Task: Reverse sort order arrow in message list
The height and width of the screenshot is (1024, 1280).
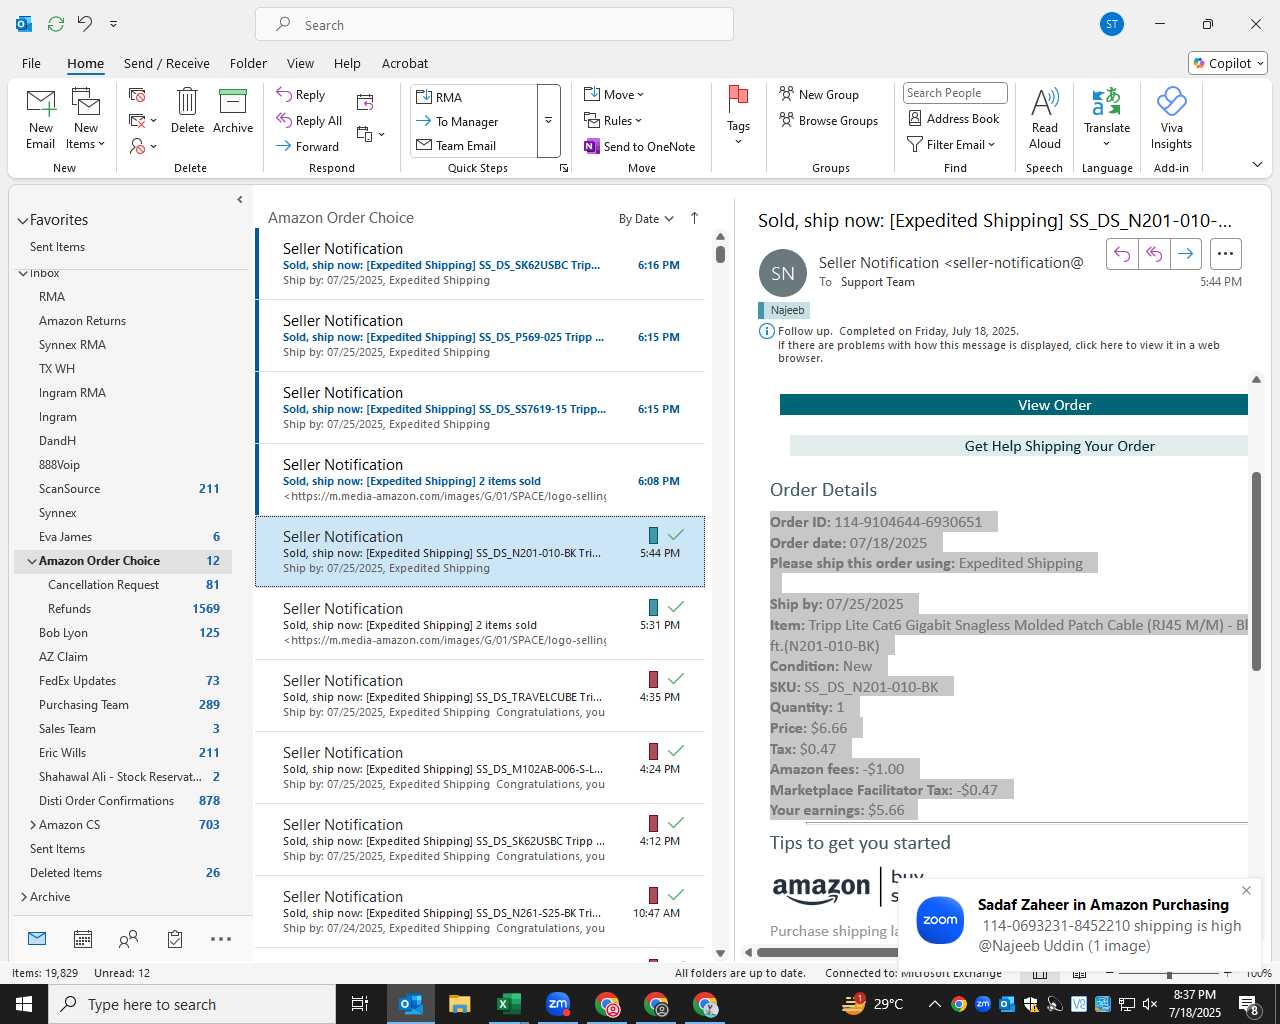Action: coord(695,218)
